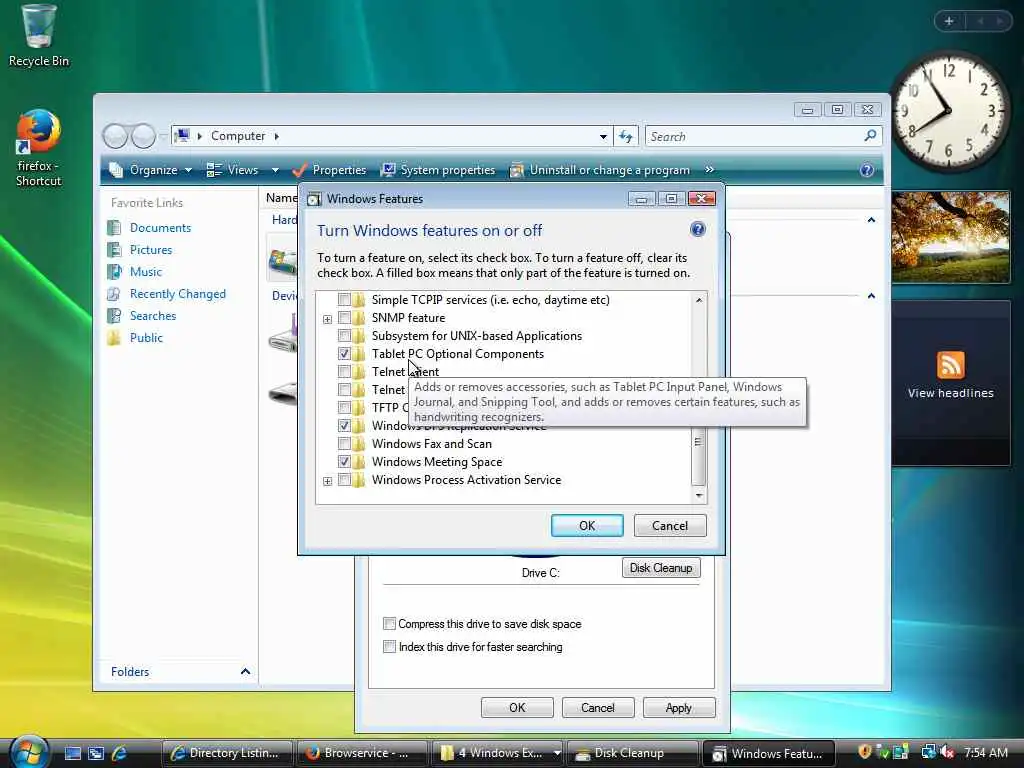Click OK in the drive properties dialog

517,707
